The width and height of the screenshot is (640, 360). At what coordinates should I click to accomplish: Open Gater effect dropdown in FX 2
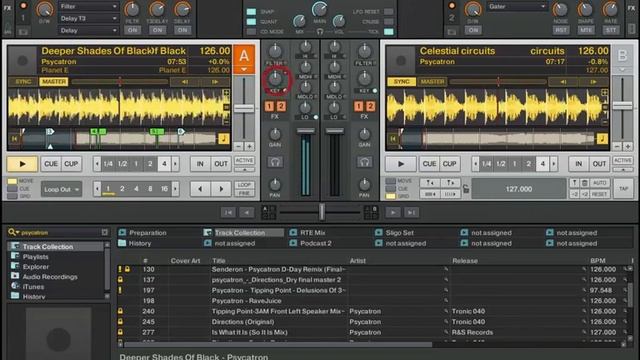point(516,7)
